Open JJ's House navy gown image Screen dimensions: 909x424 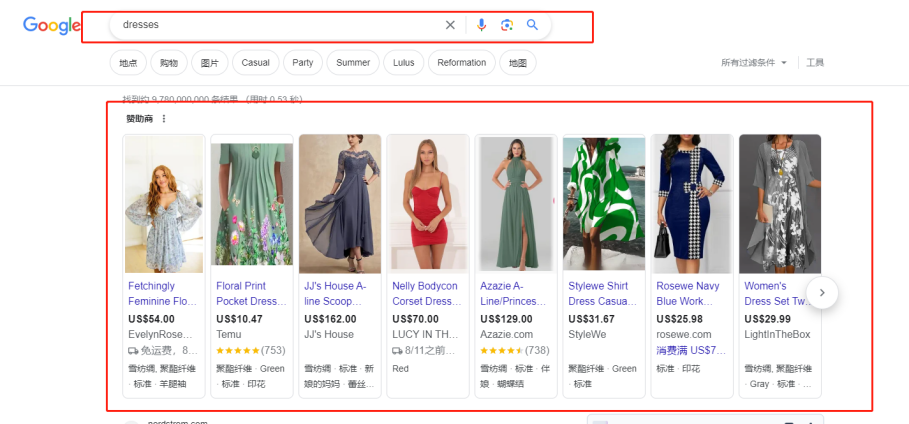pos(340,204)
